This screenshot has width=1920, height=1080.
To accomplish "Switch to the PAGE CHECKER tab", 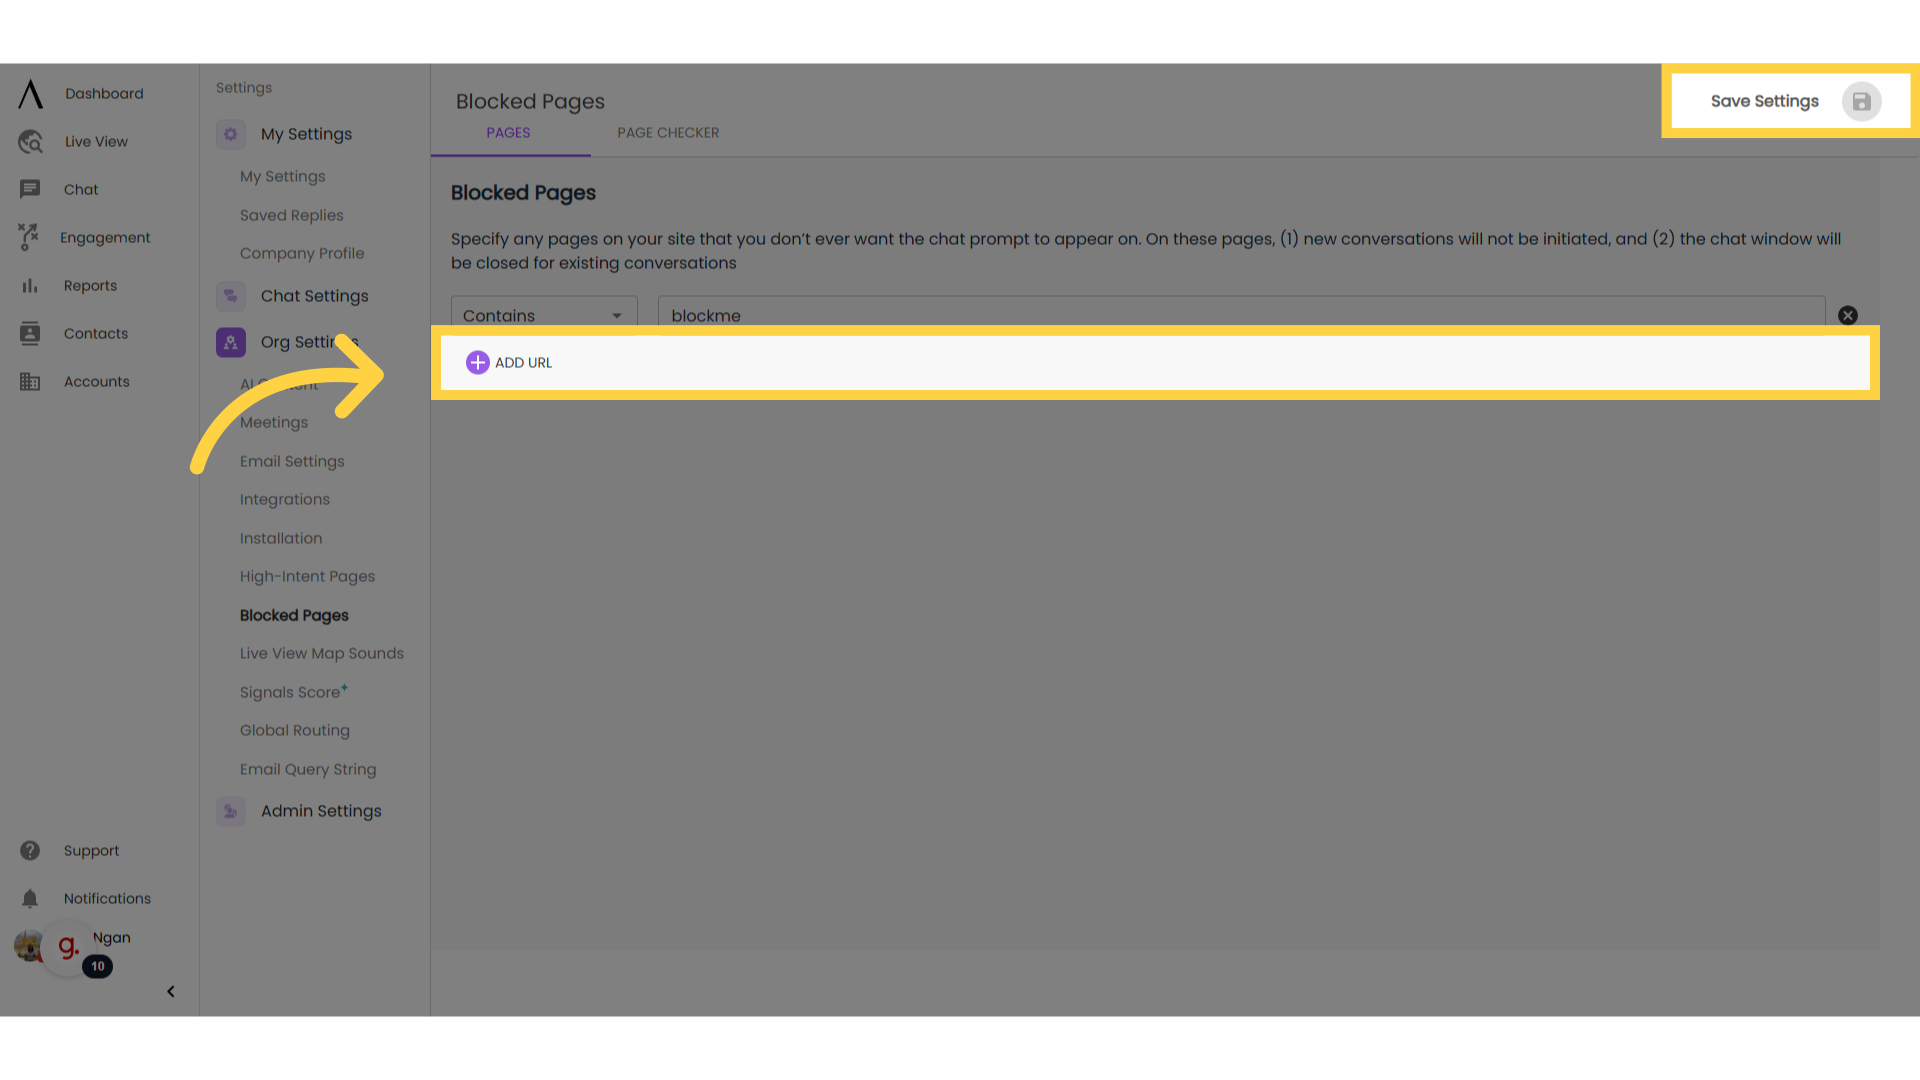I will (x=669, y=132).
